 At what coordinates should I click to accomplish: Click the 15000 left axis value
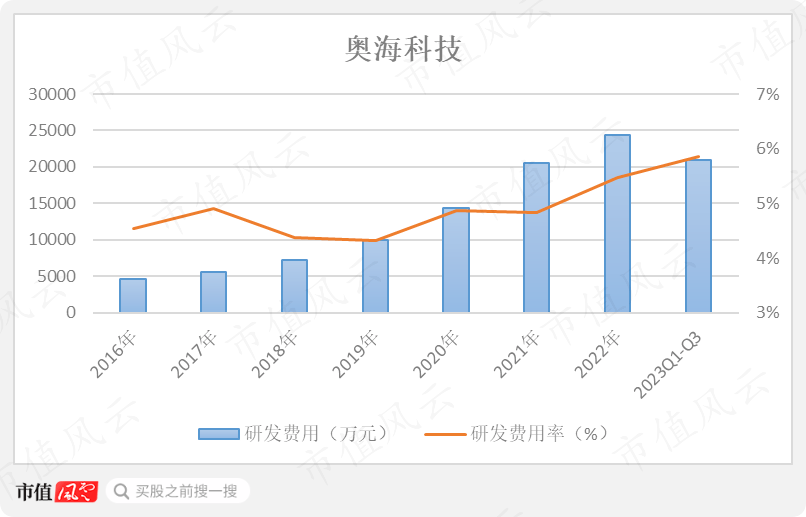(52, 203)
